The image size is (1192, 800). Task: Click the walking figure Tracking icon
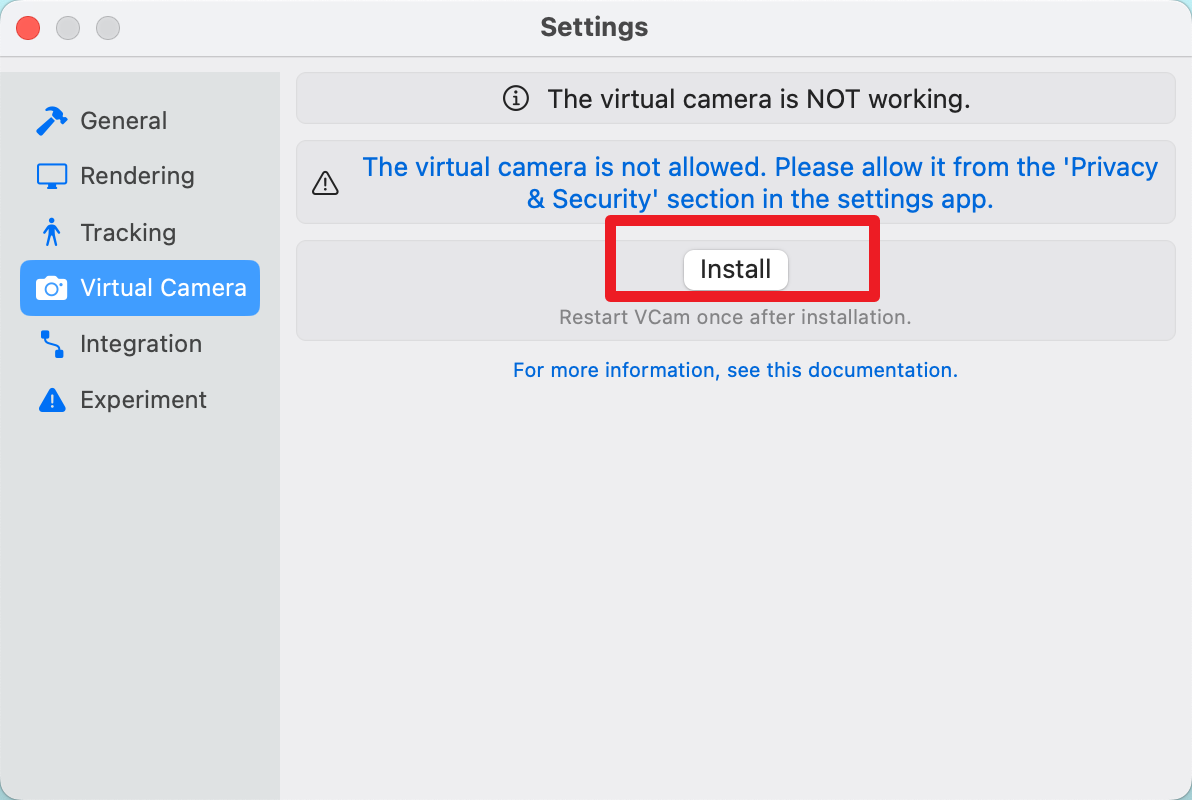[51, 233]
